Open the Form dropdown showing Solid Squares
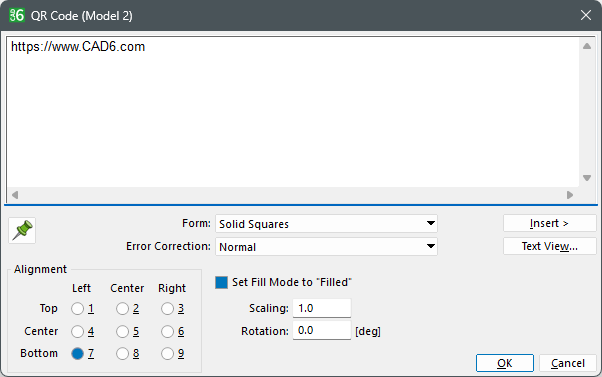 [326, 224]
